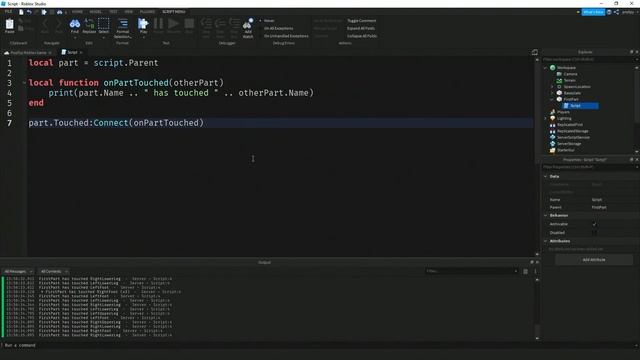
Task: Open the FILE menu
Action: pyautogui.click(x=8, y=12)
